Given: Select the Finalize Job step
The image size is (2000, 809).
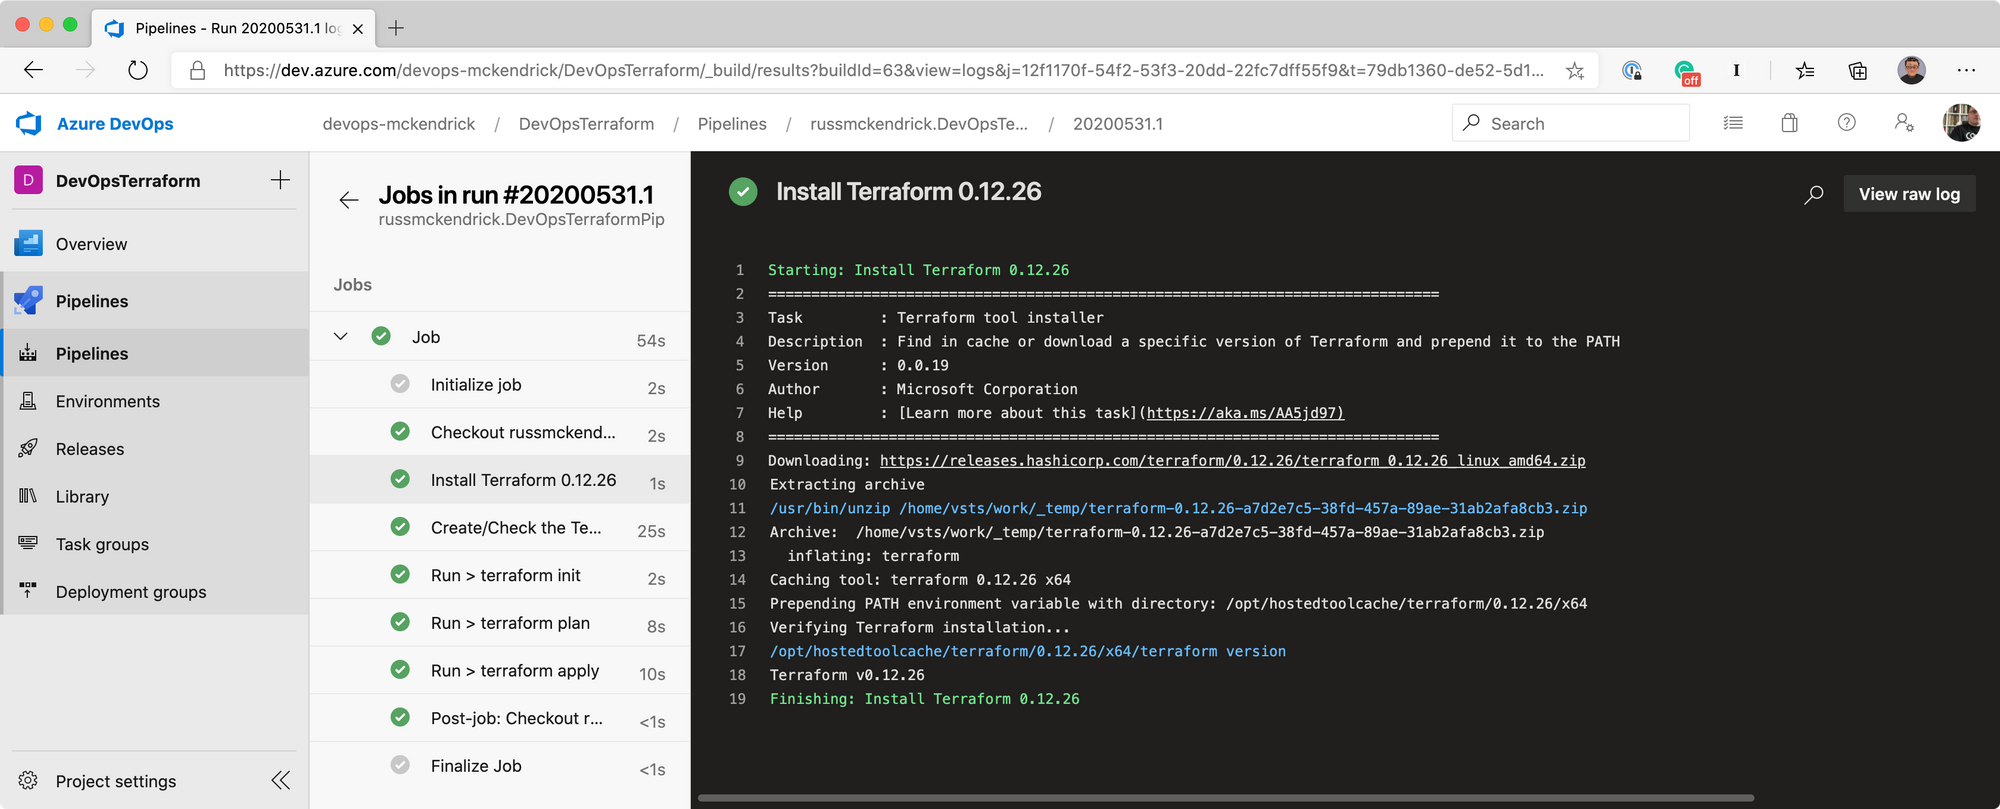Looking at the screenshot, I should pos(500,766).
